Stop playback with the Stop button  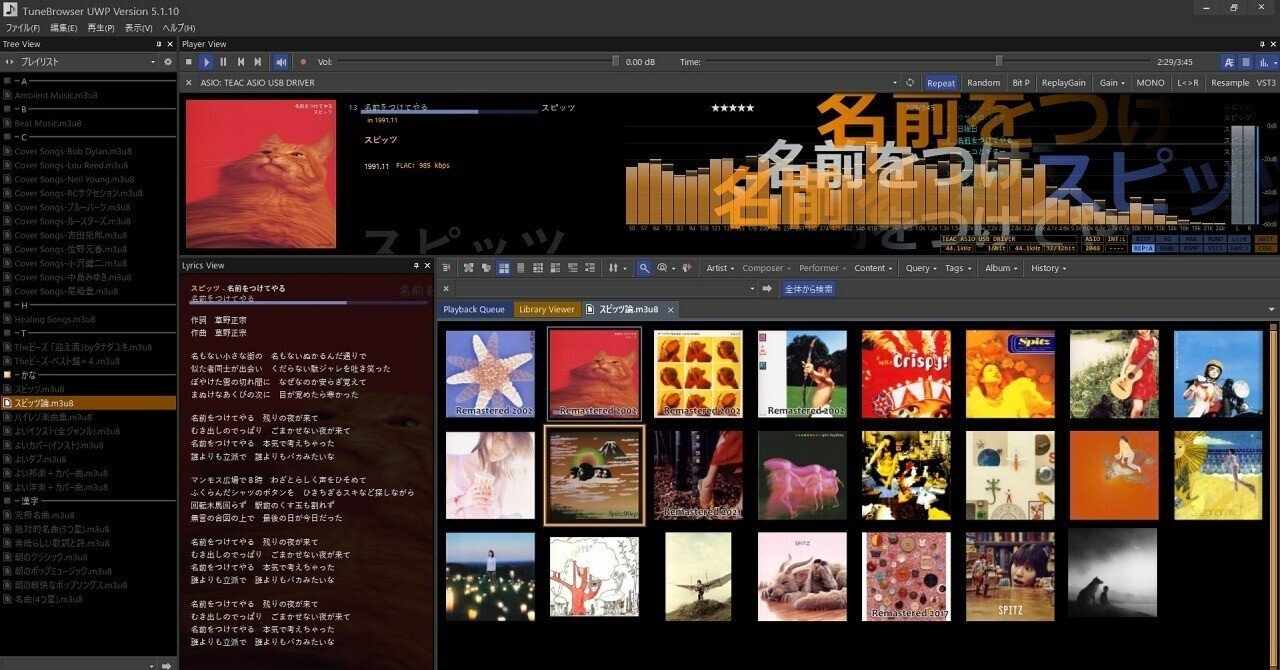click(189, 62)
